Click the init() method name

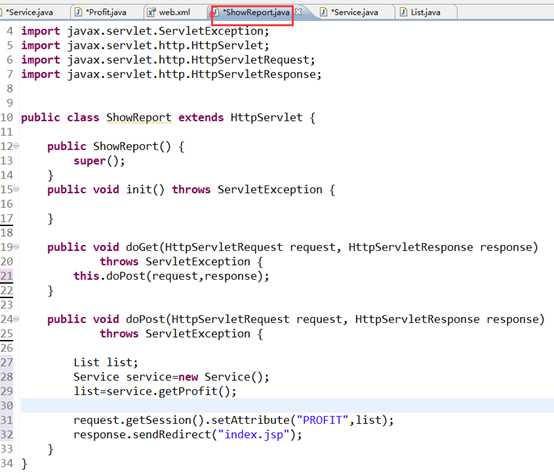point(145,189)
